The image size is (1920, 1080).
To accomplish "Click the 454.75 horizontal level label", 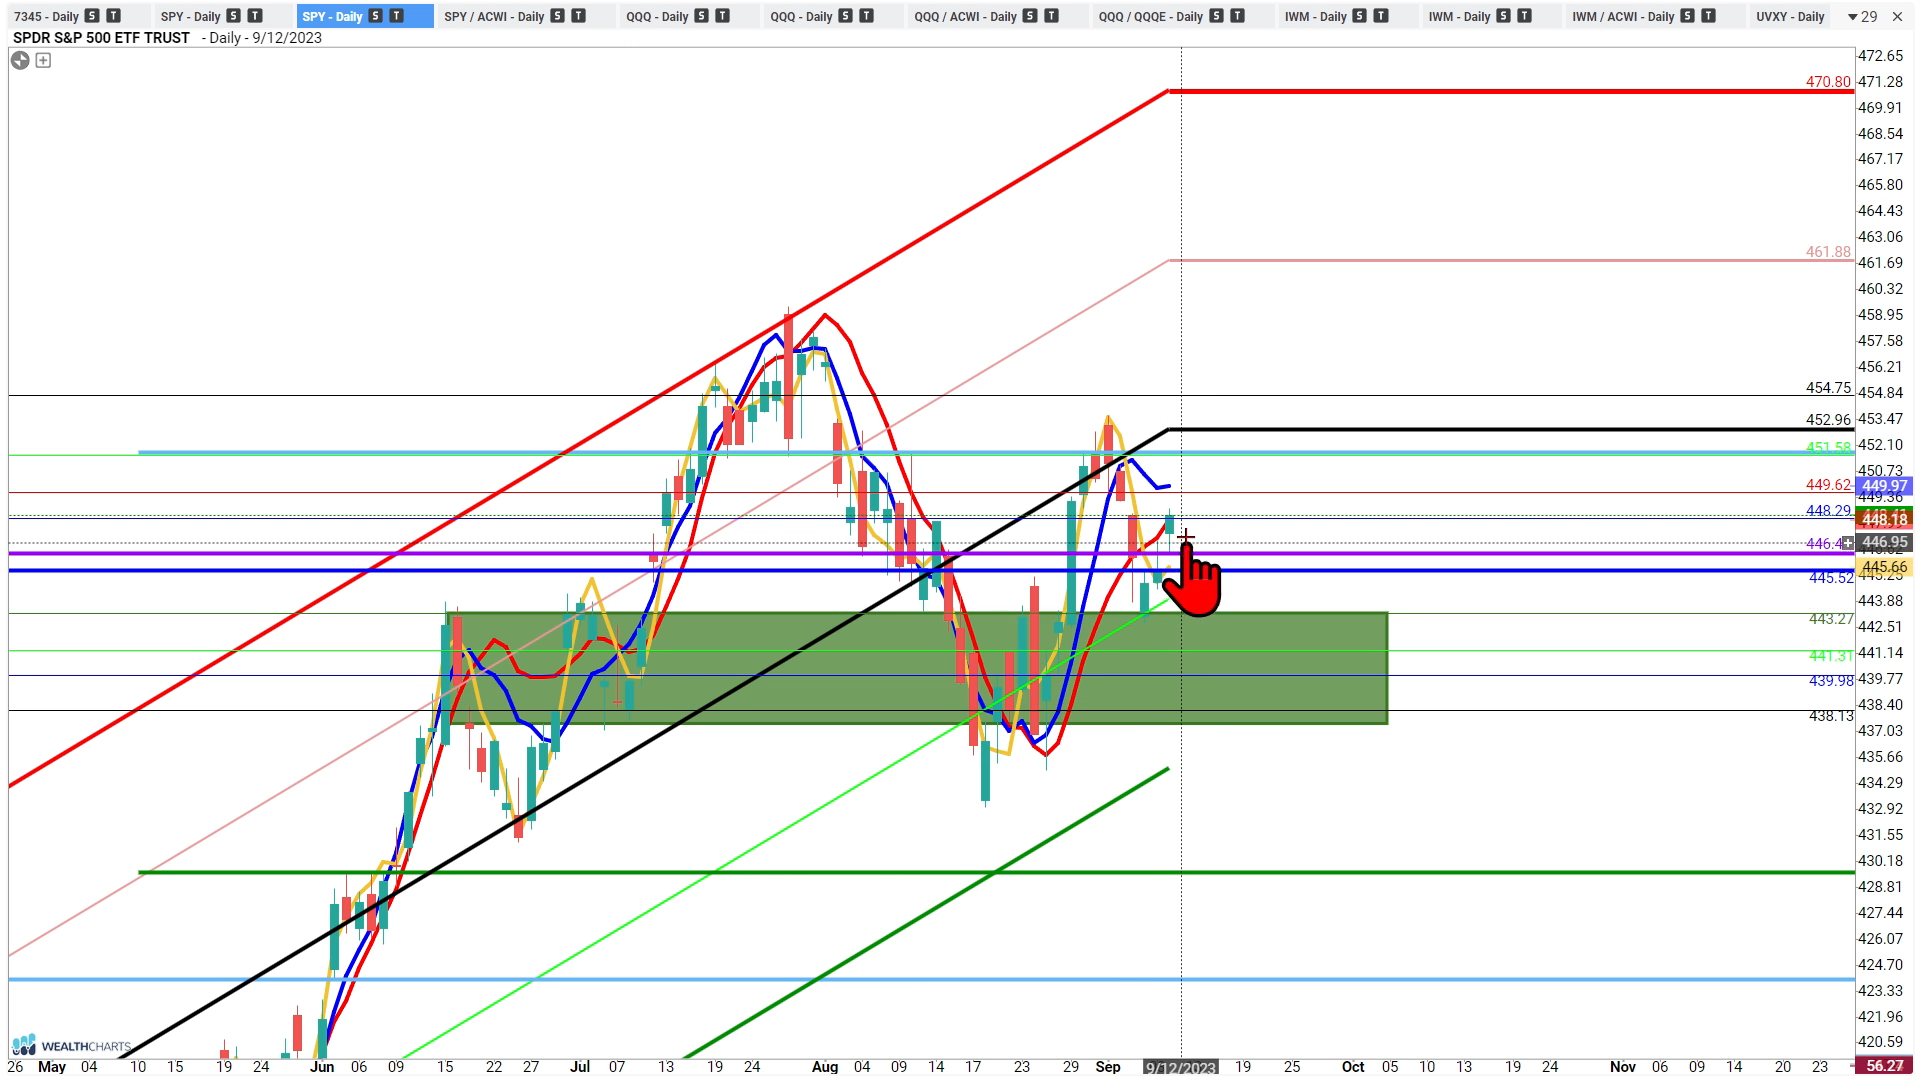I will click(x=1828, y=388).
